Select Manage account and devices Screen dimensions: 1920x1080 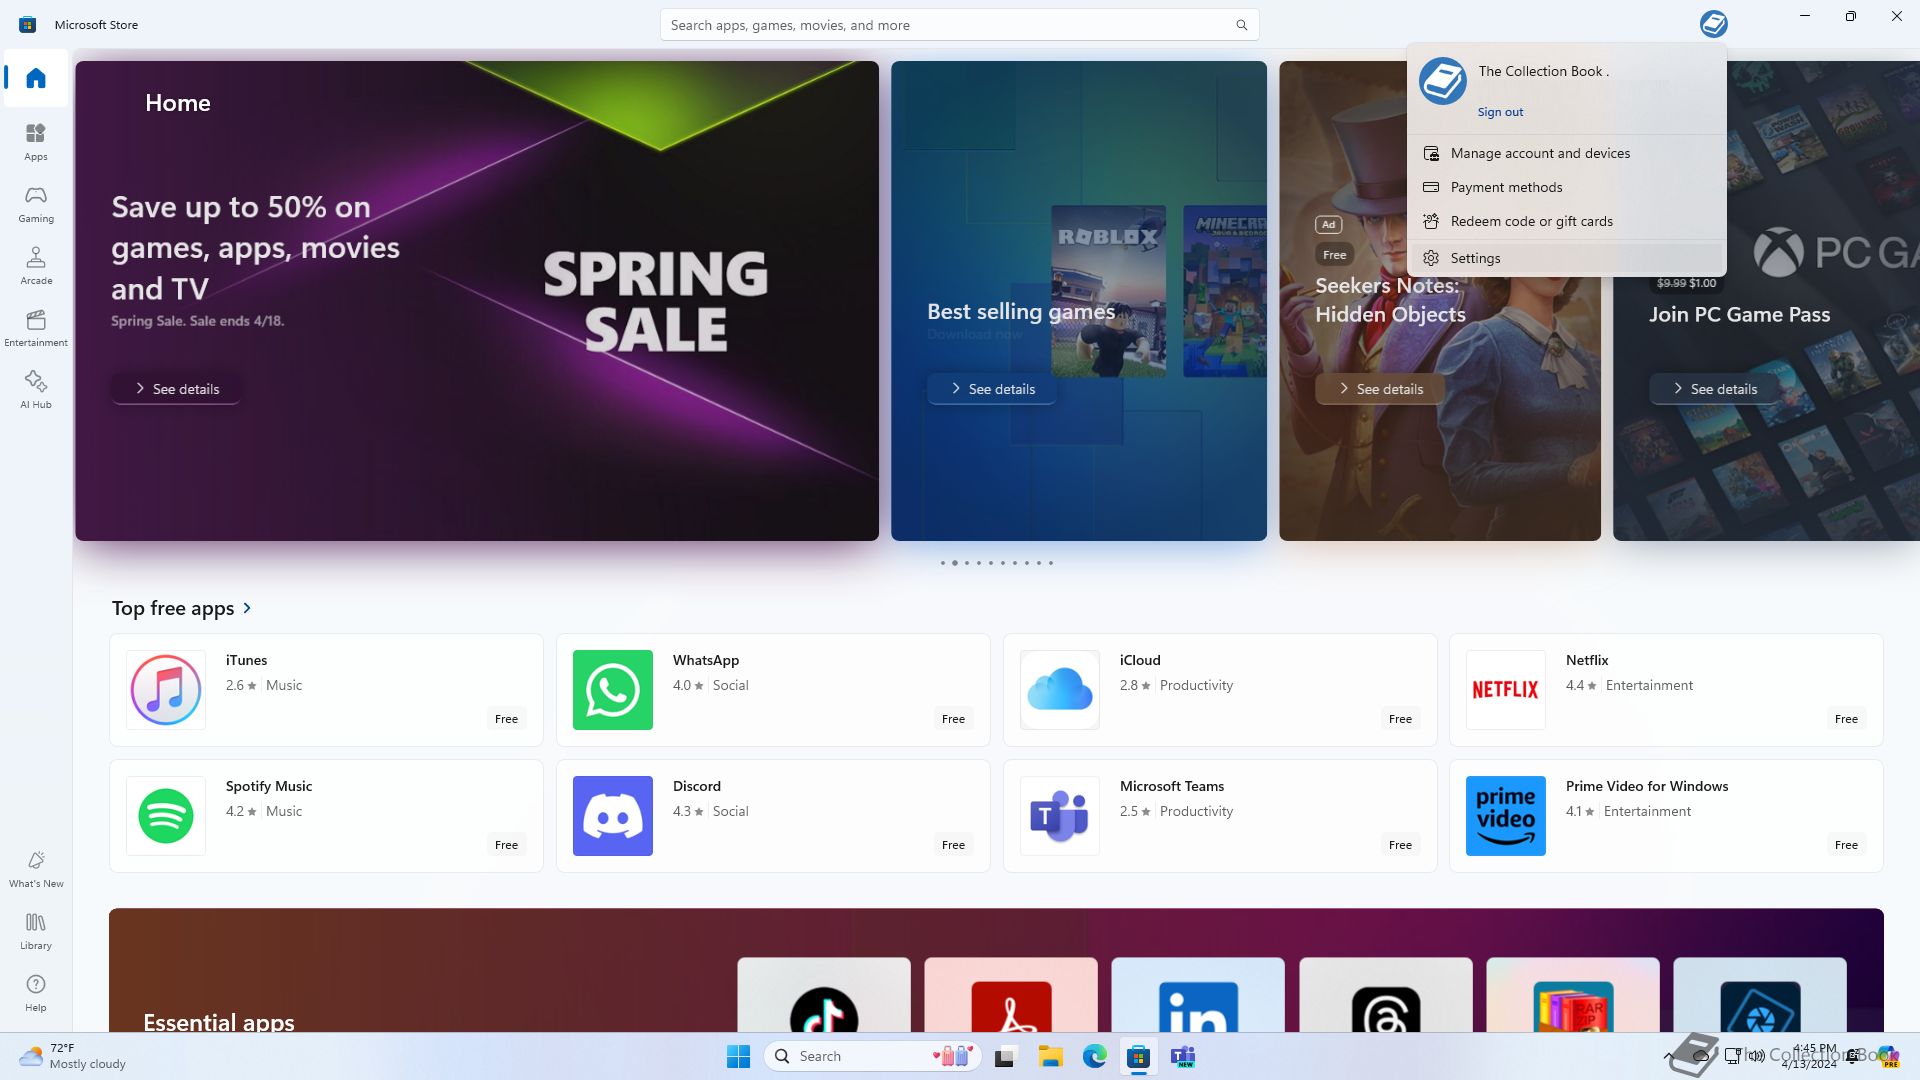click(1566, 153)
